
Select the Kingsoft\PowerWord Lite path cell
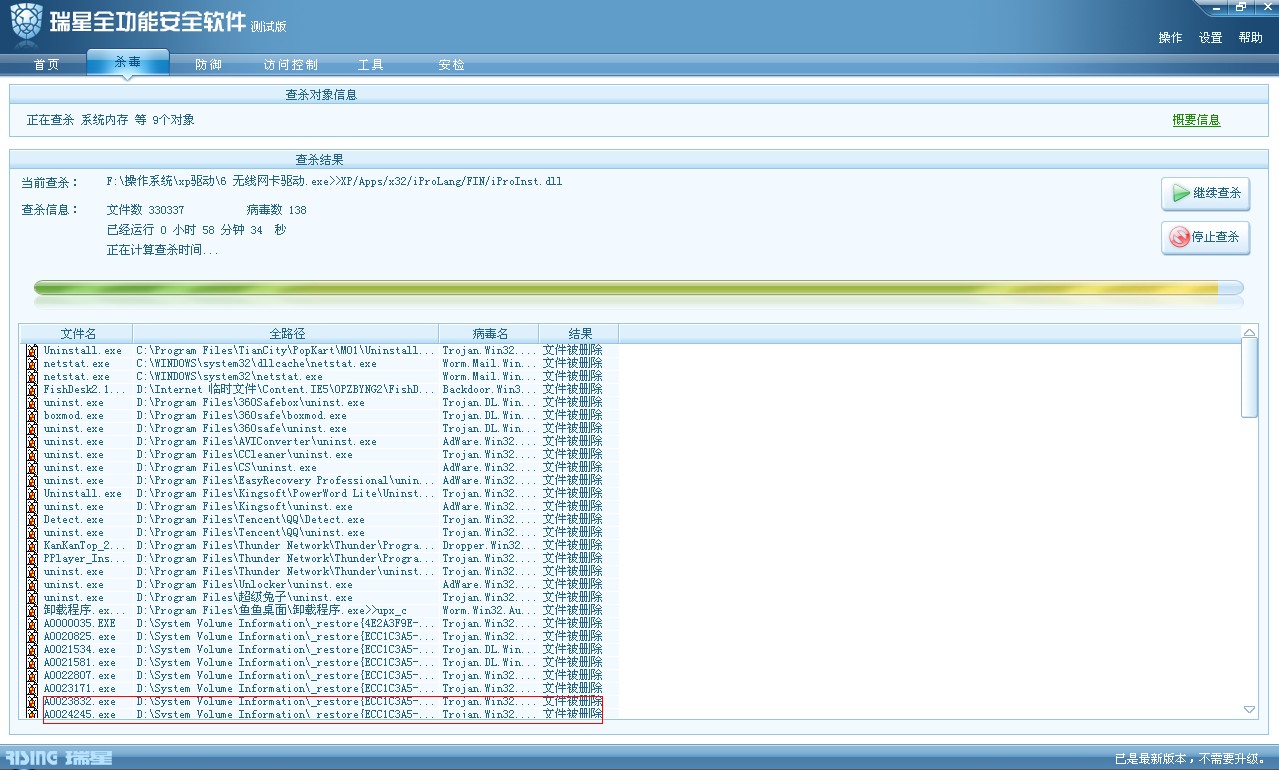[286, 494]
